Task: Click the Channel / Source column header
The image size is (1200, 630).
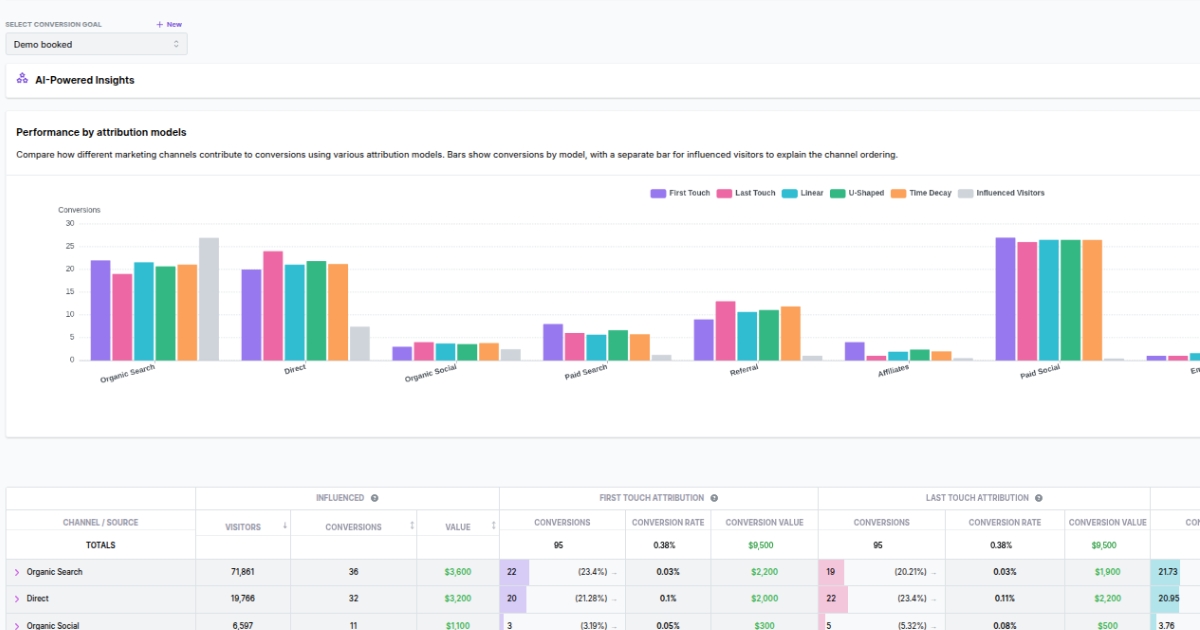Action: [x=100, y=522]
